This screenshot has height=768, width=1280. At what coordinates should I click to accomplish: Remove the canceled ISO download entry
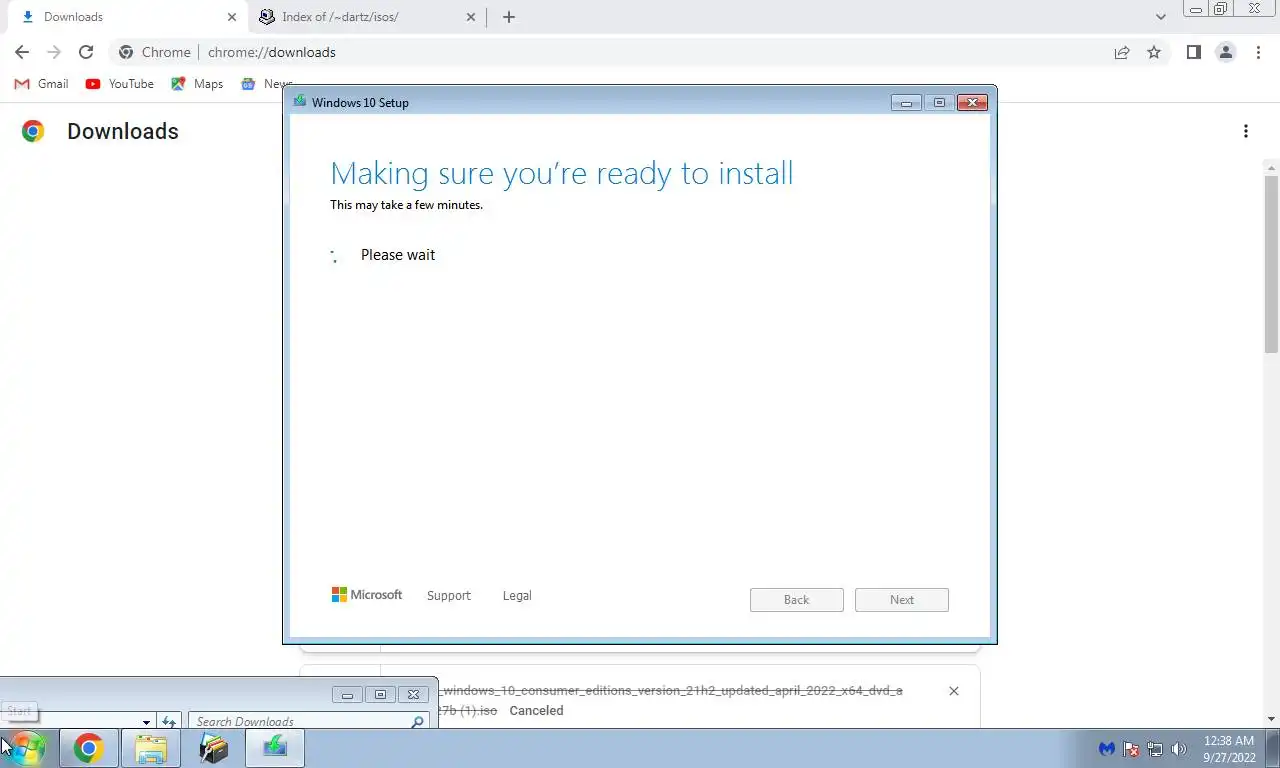tap(954, 691)
